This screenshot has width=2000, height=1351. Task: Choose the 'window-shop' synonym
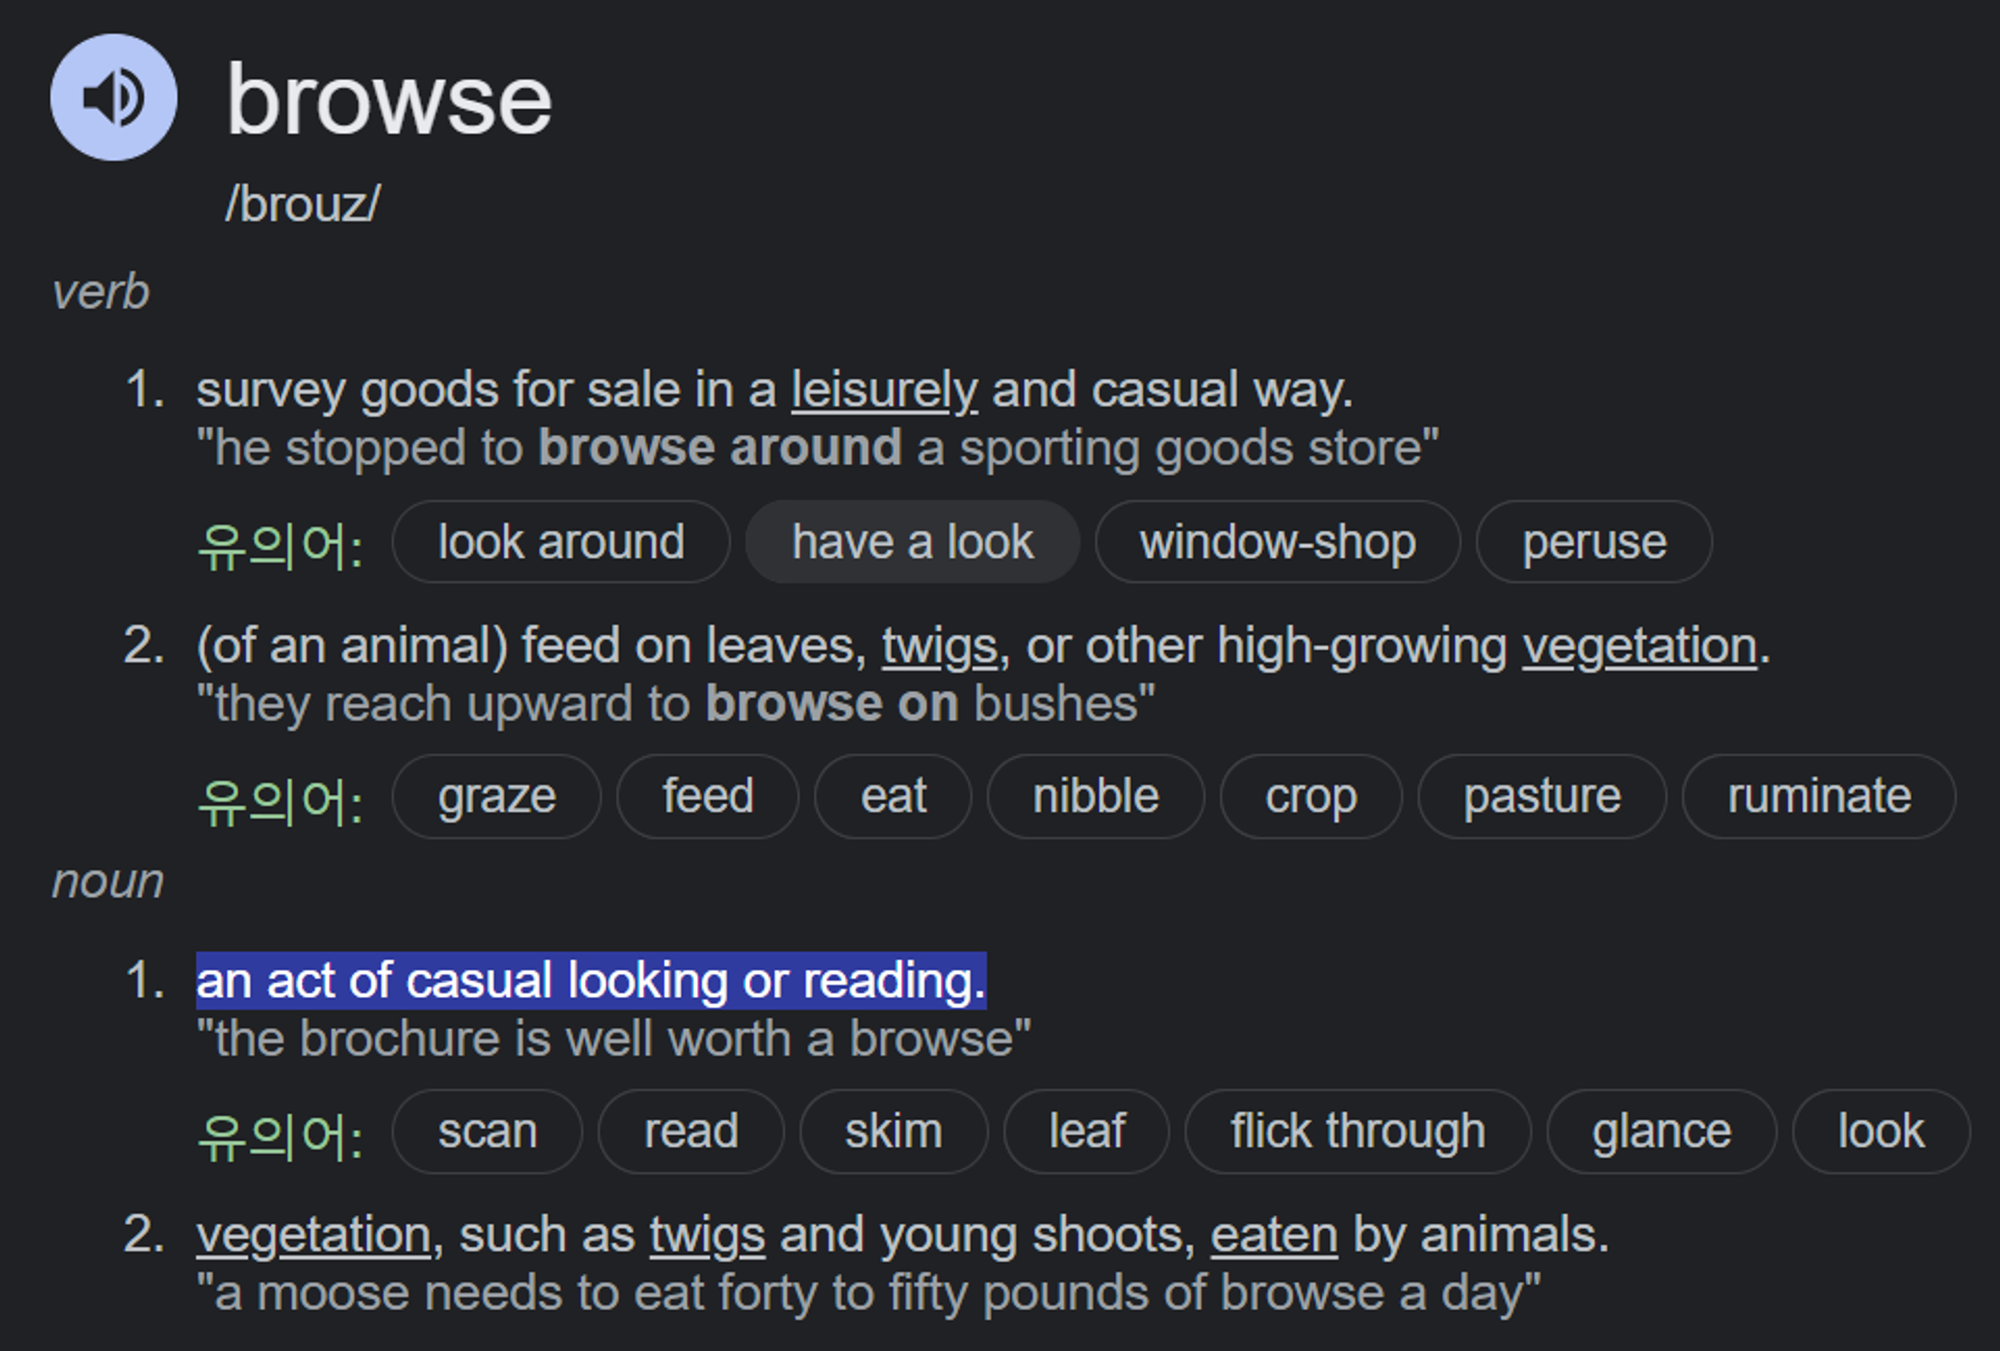pyautogui.click(x=1277, y=542)
